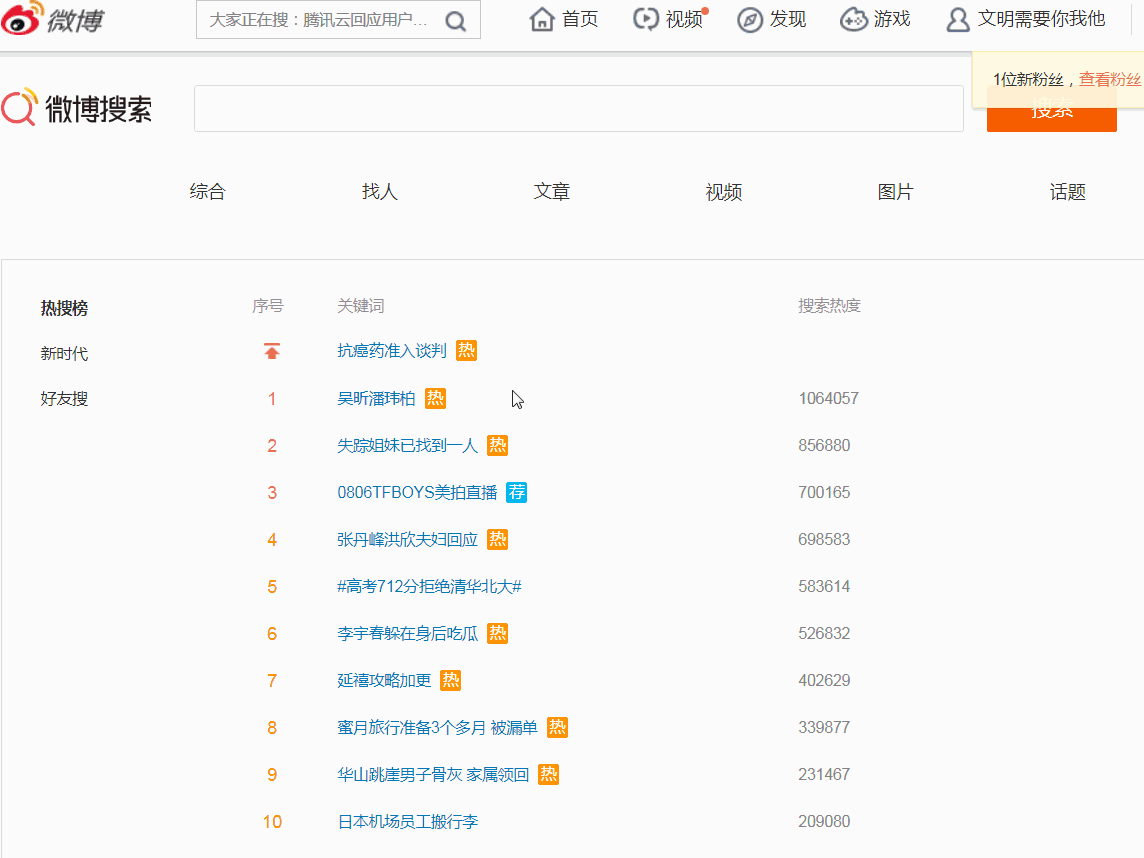Open 李宇春躲在身后吃瓜 topic
This screenshot has width=1144, height=858.
coord(407,633)
